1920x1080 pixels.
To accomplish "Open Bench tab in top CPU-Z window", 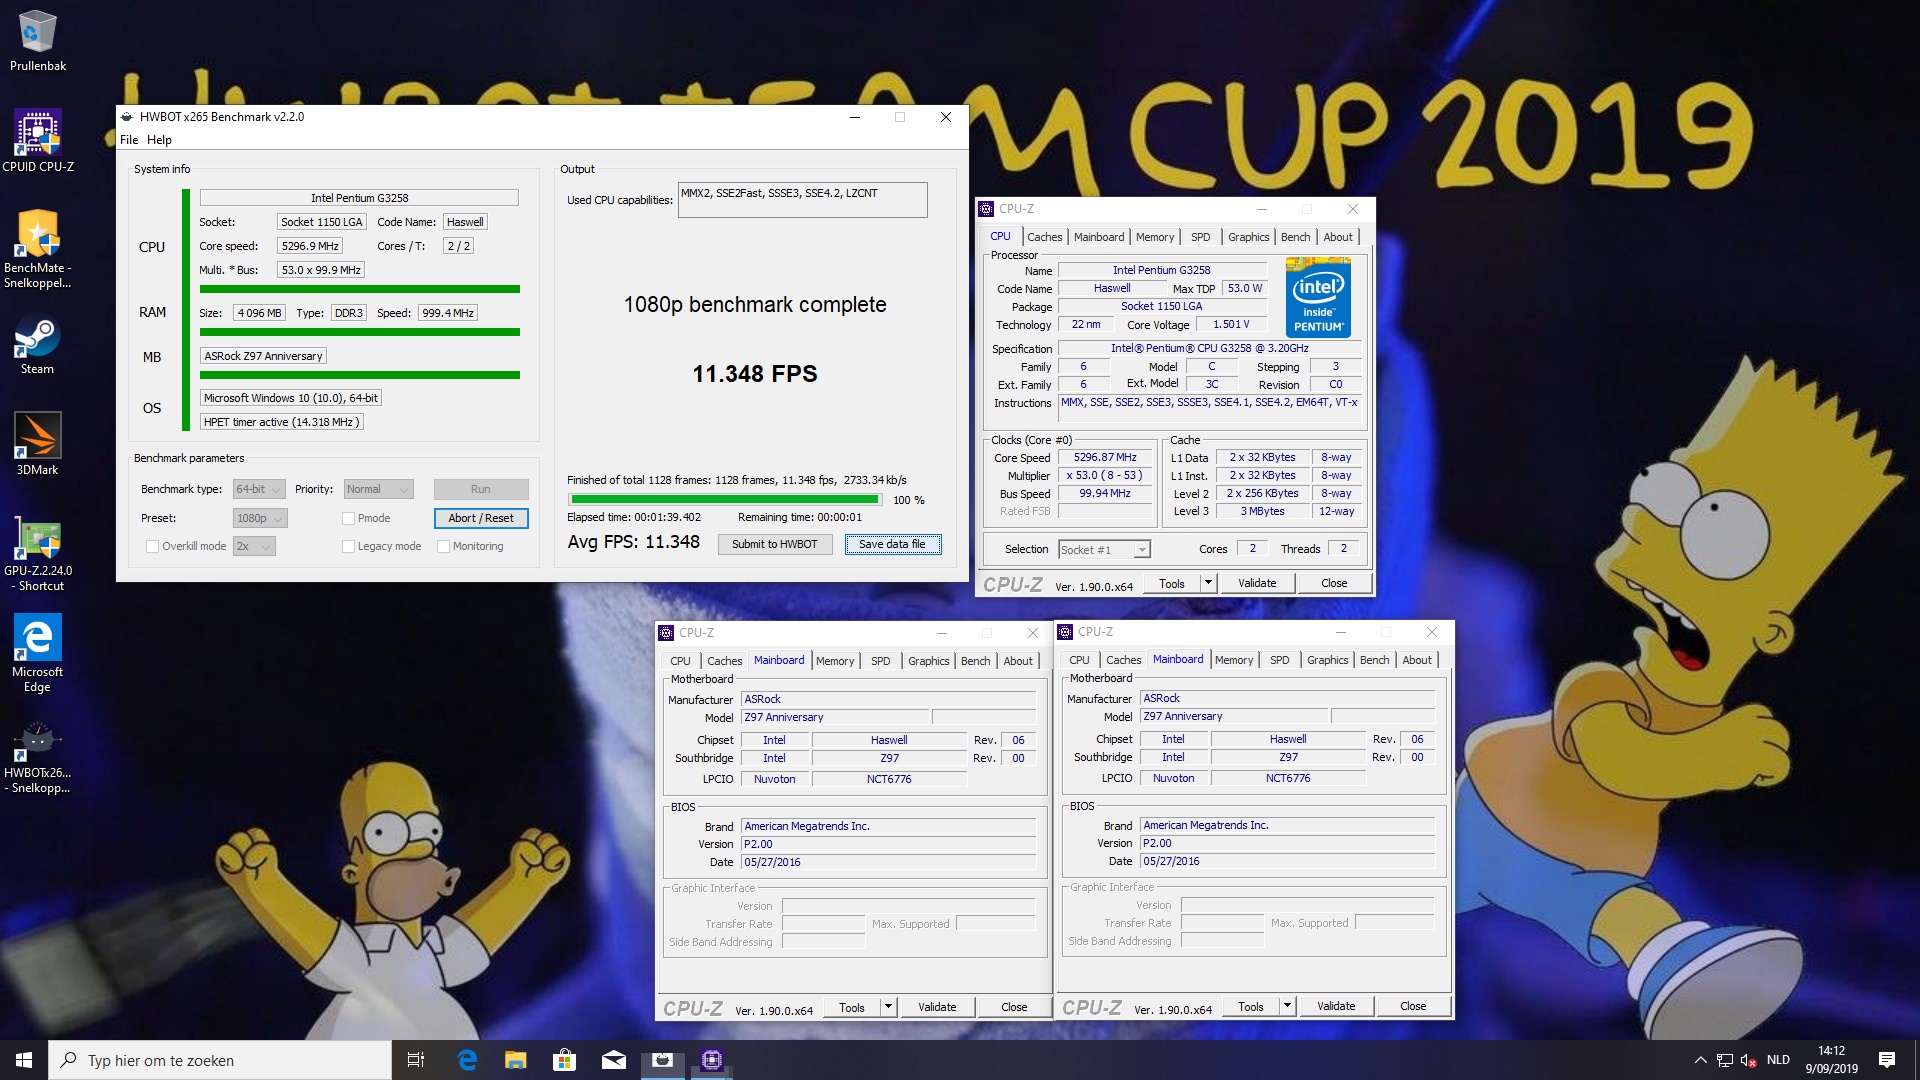I will tap(1295, 237).
